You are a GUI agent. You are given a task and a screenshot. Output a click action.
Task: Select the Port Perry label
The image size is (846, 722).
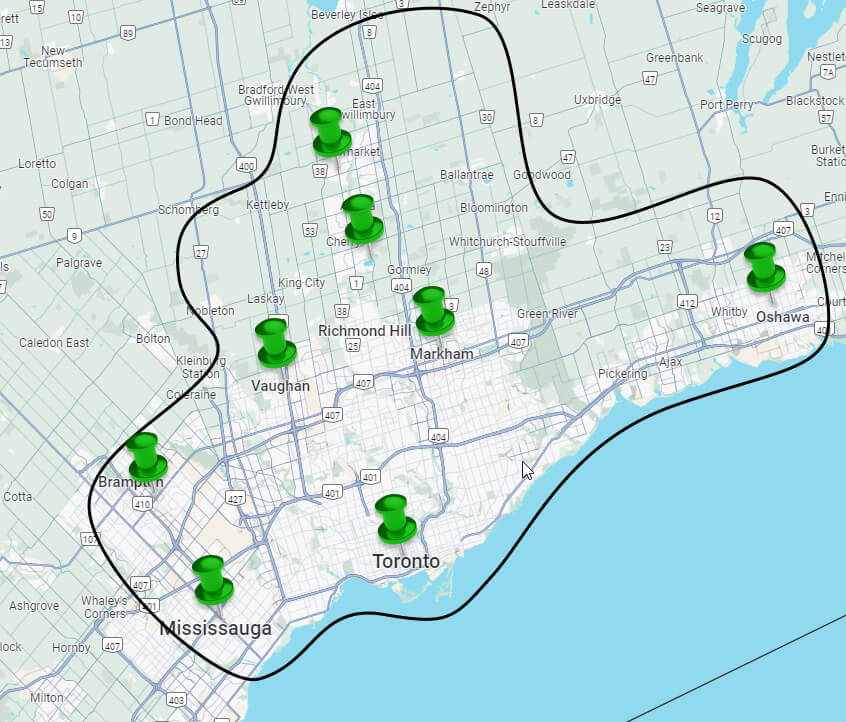727,104
